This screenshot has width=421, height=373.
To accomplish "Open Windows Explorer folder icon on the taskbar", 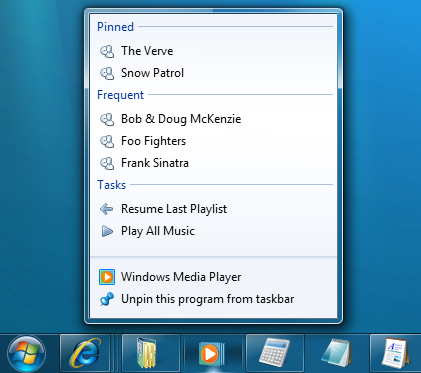I will pyautogui.click(x=151, y=354).
